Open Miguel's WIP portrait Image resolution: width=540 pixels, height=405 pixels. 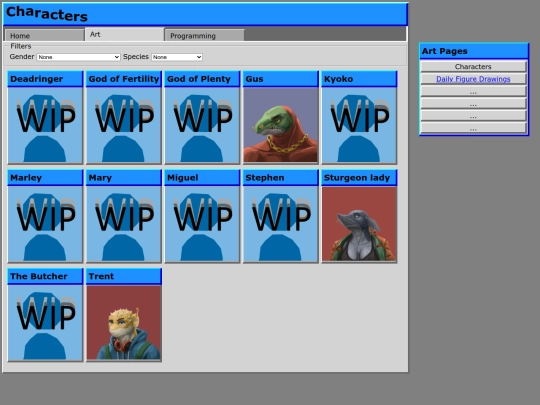[202, 224]
